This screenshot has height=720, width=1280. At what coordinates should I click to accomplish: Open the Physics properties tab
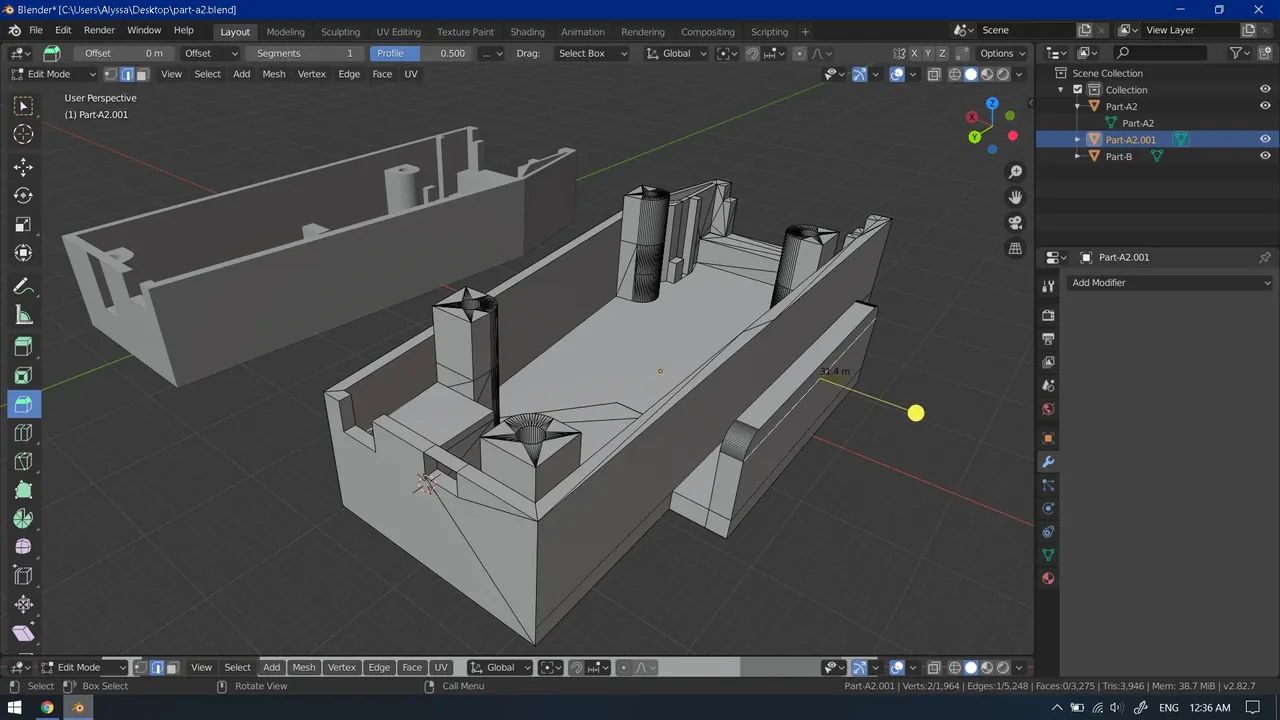tap(1048, 508)
